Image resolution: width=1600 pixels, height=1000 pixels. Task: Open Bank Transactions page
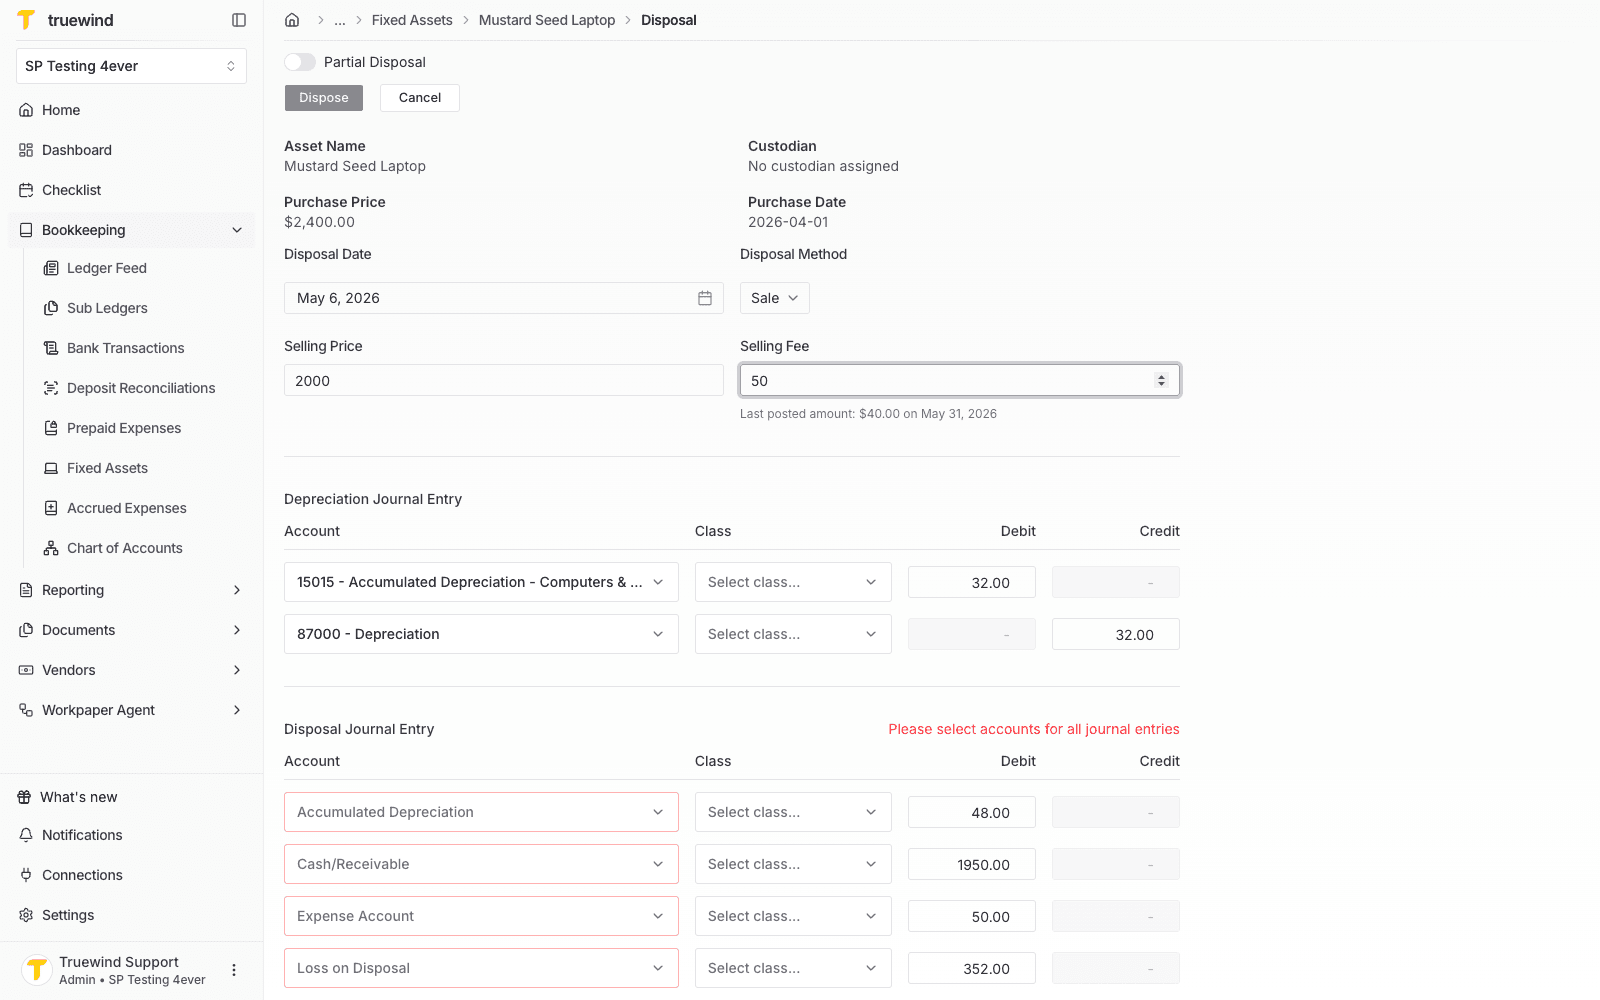click(125, 348)
